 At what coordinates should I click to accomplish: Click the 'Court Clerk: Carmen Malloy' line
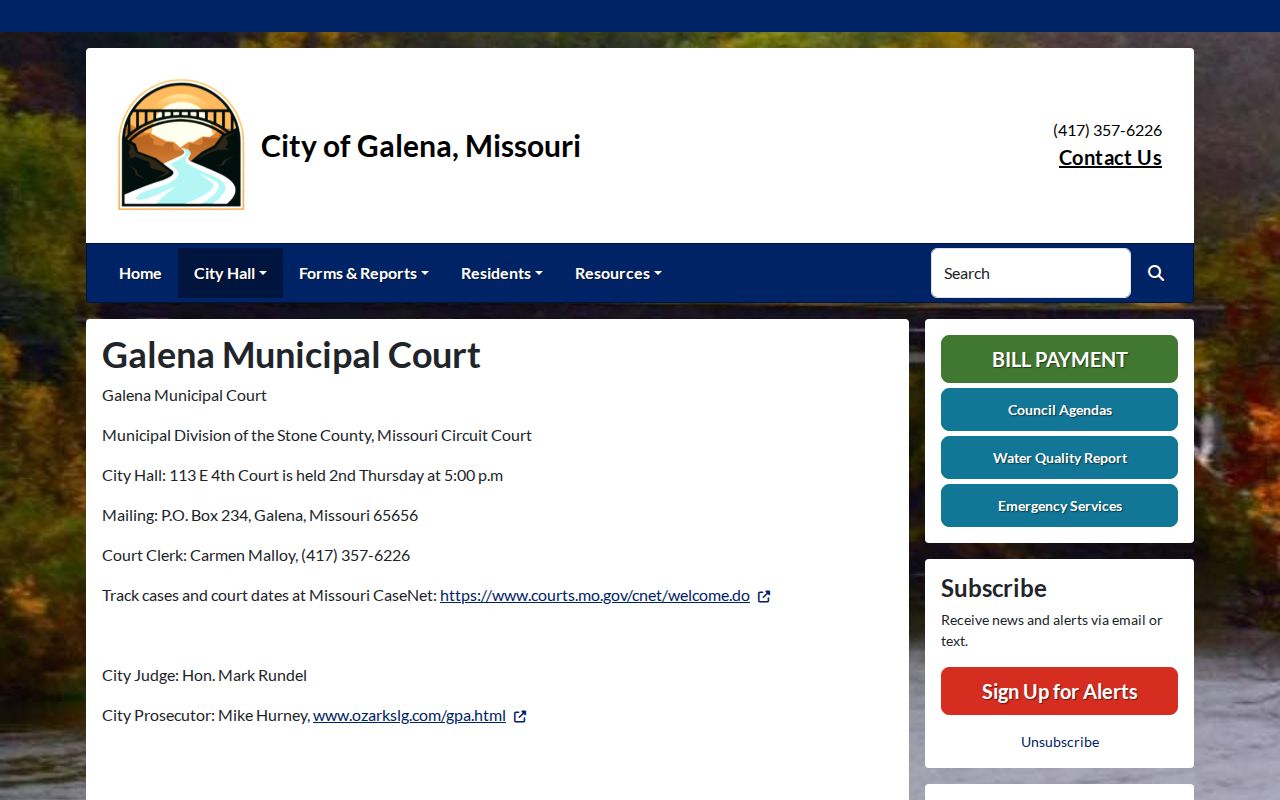tap(256, 555)
